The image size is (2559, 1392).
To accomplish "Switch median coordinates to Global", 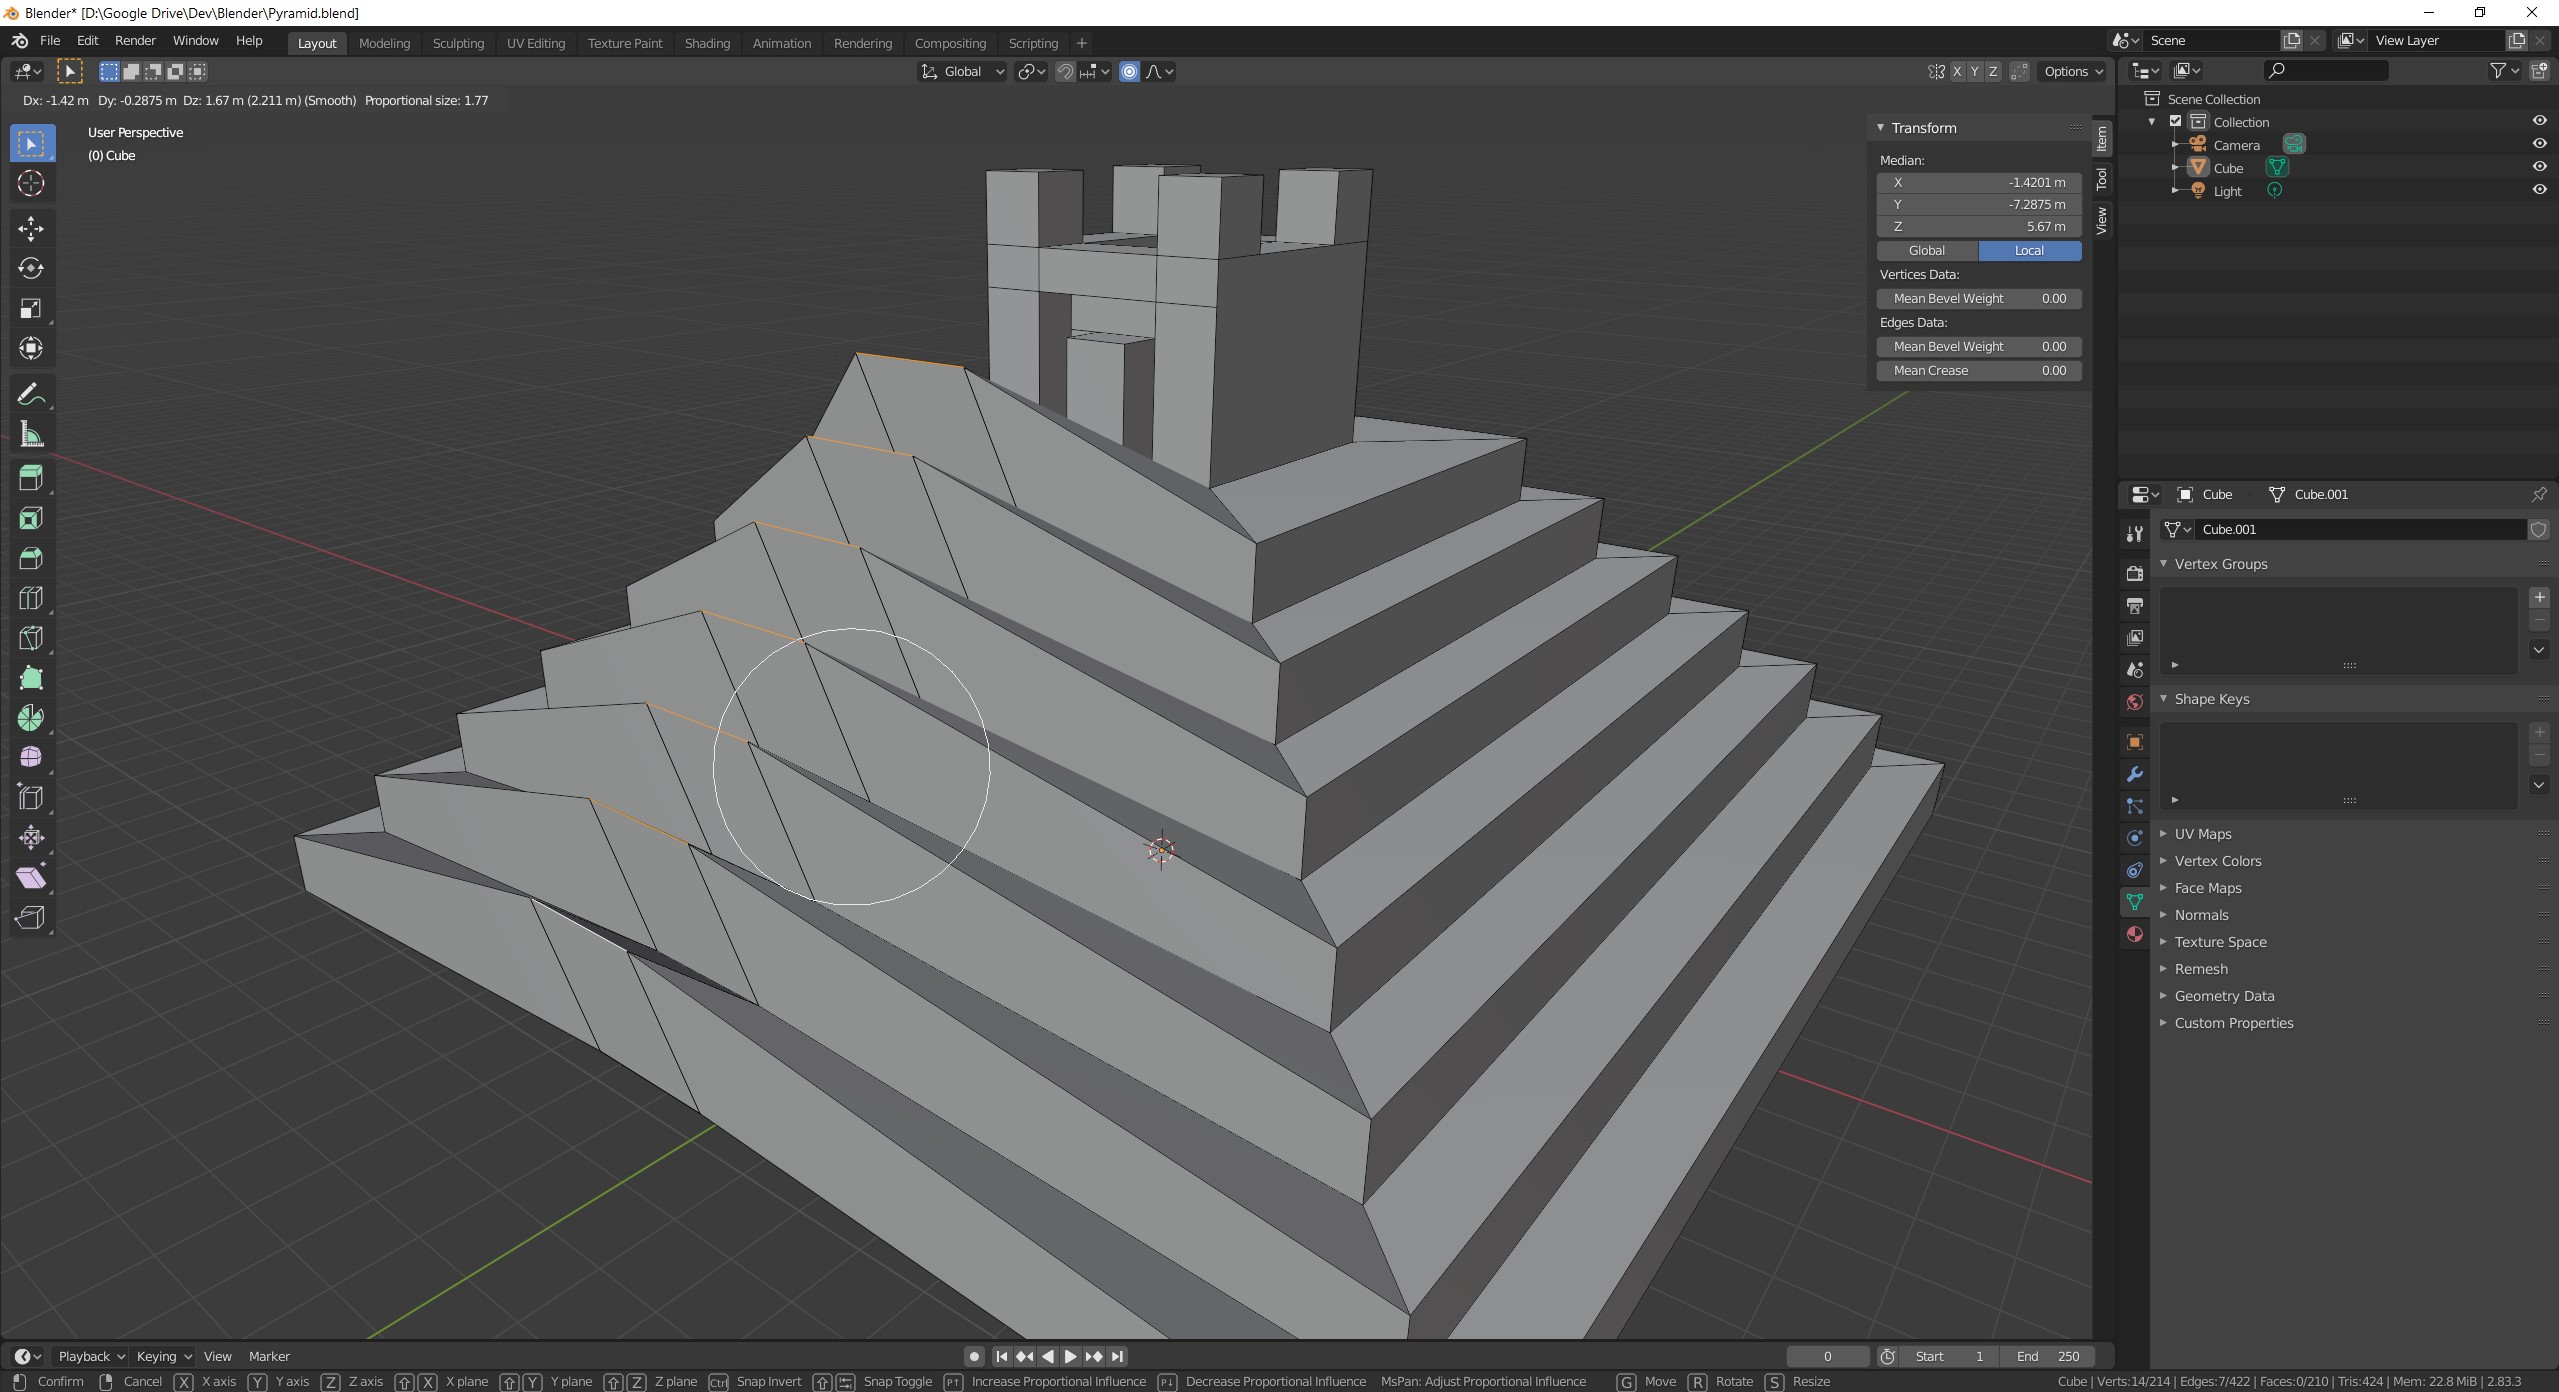I will click(1925, 250).
